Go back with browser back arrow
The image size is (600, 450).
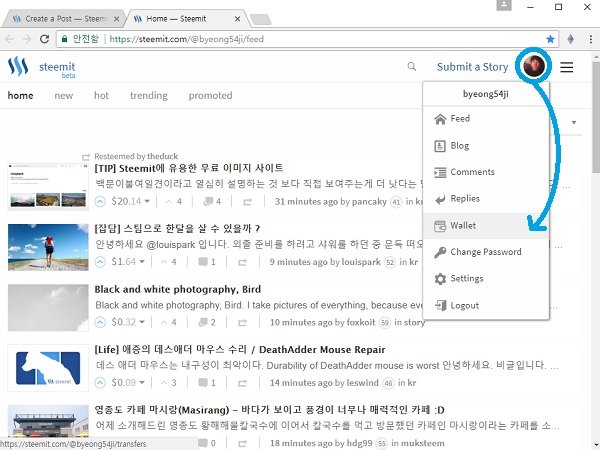(10, 39)
